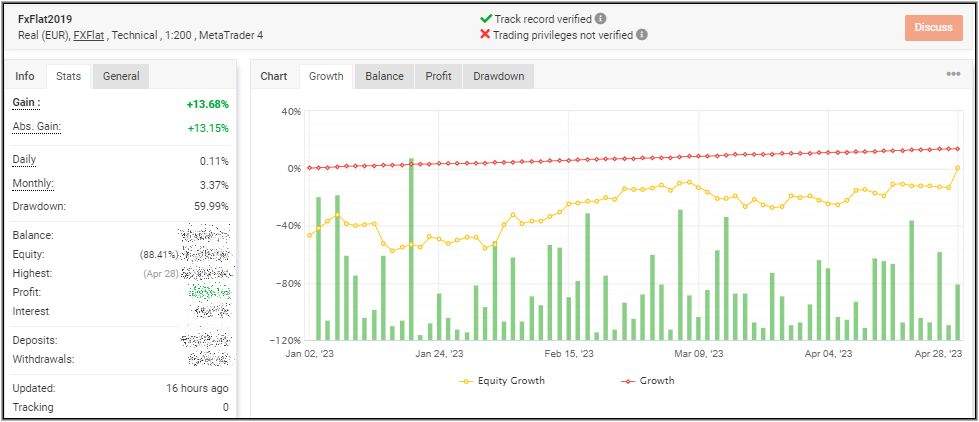The height and width of the screenshot is (422, 979).
Task: Click the Discuss button
Action: tap(933, 27)
